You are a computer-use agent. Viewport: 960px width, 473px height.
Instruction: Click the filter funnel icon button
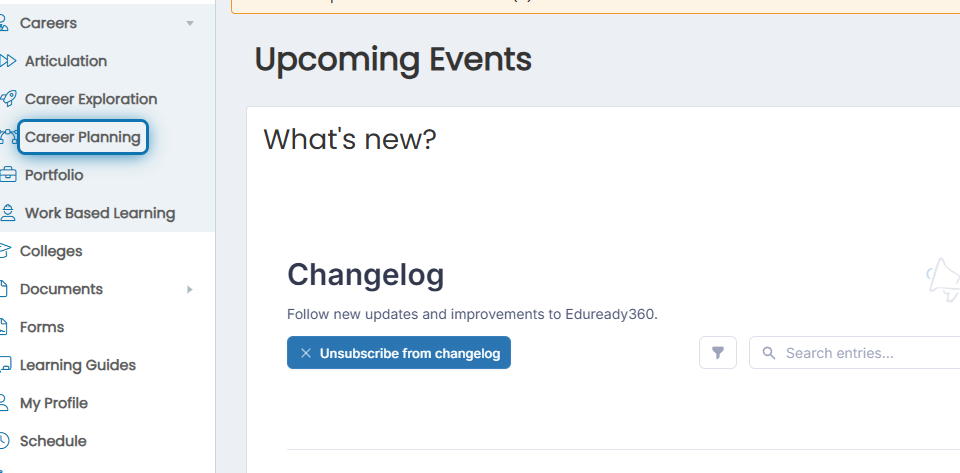[718, 352]
